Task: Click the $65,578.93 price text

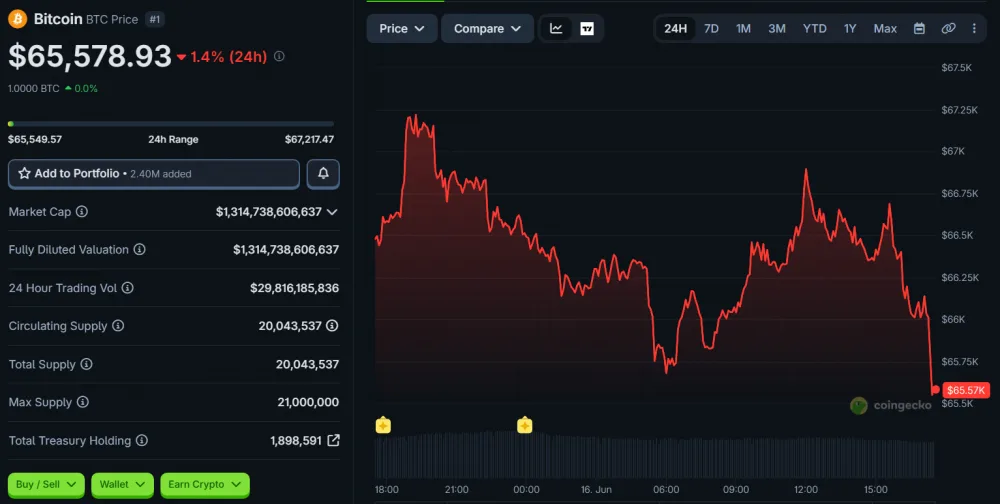Action: 90,56
